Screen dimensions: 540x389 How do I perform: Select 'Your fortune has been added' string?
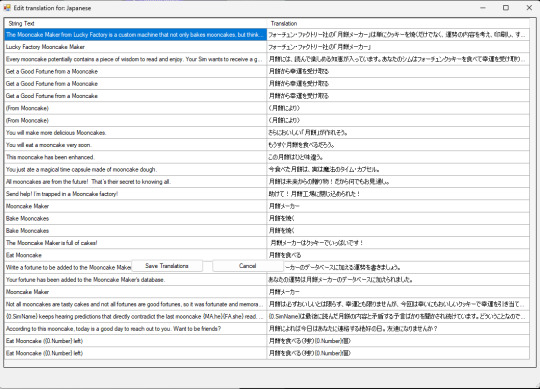pos(136,280)
